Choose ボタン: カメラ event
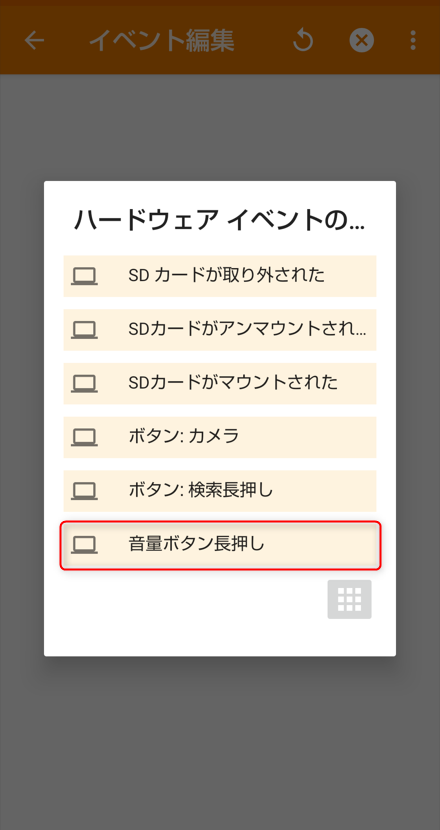Image resolution: width=440 pixels, height=830 pixels. (x=220, y=437)
